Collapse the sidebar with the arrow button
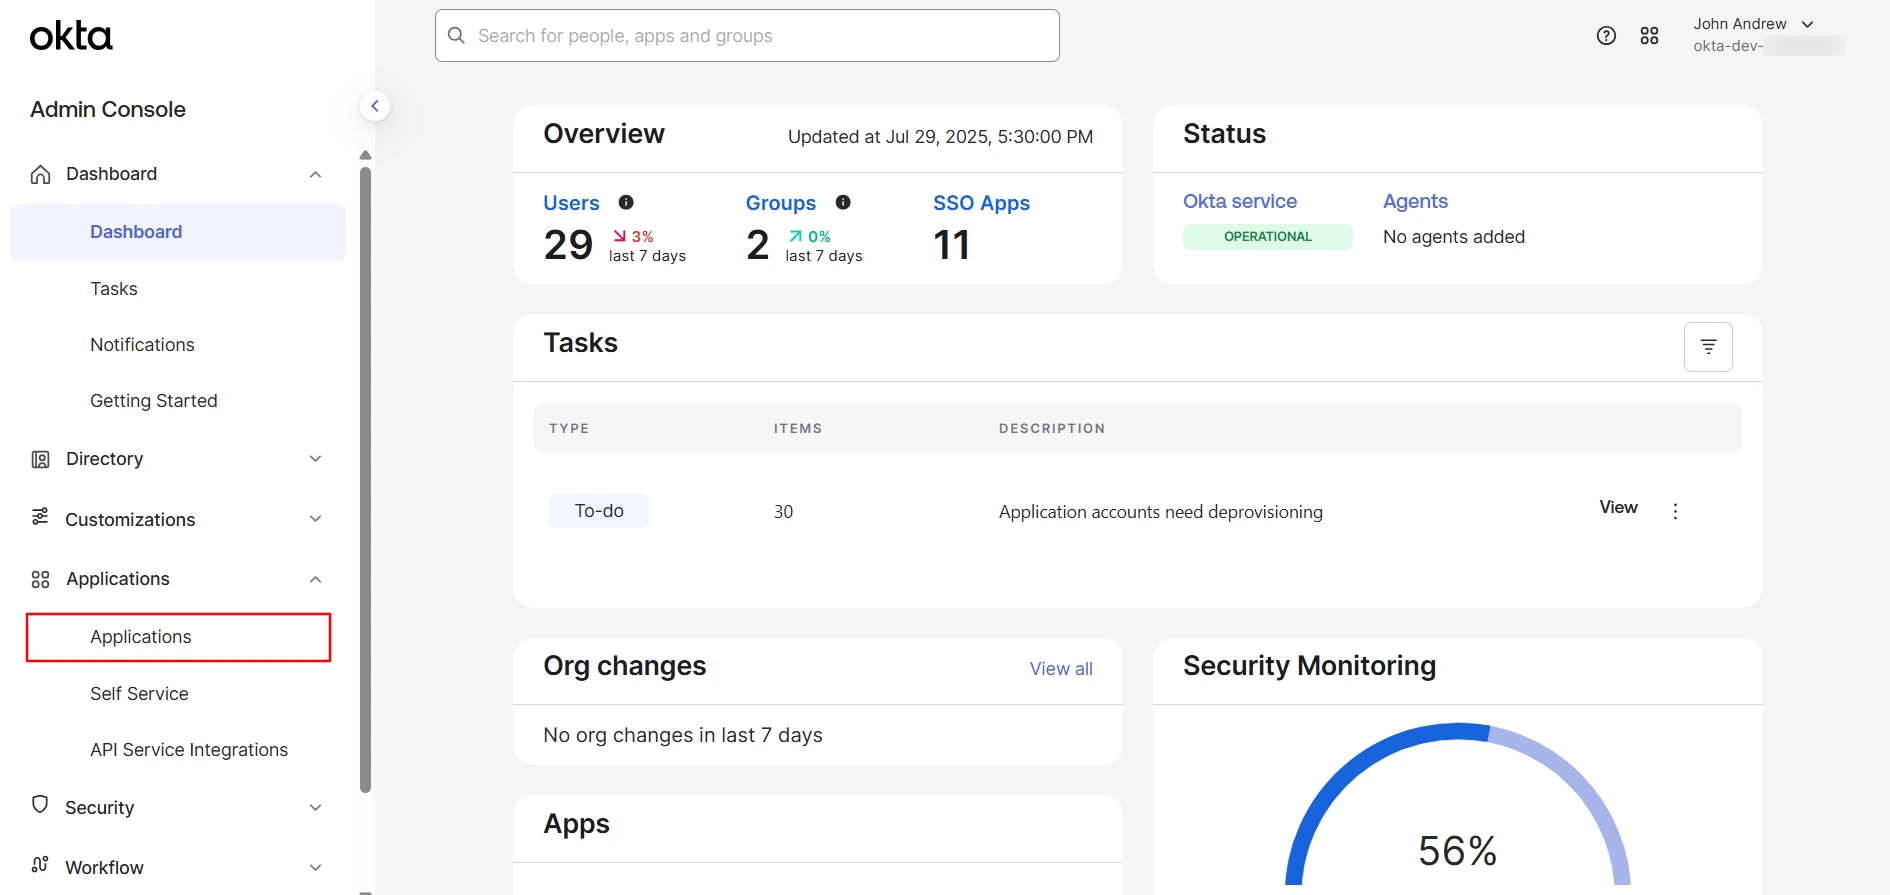Viewport: 1890px width, 895px height. [x=375, y=106]
